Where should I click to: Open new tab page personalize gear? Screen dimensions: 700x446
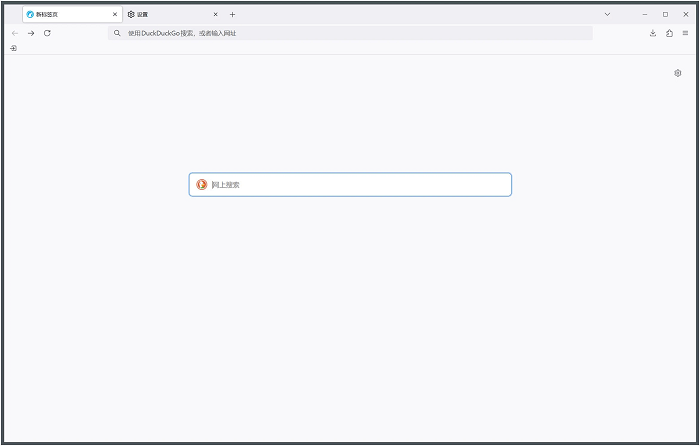click(677, 73)
